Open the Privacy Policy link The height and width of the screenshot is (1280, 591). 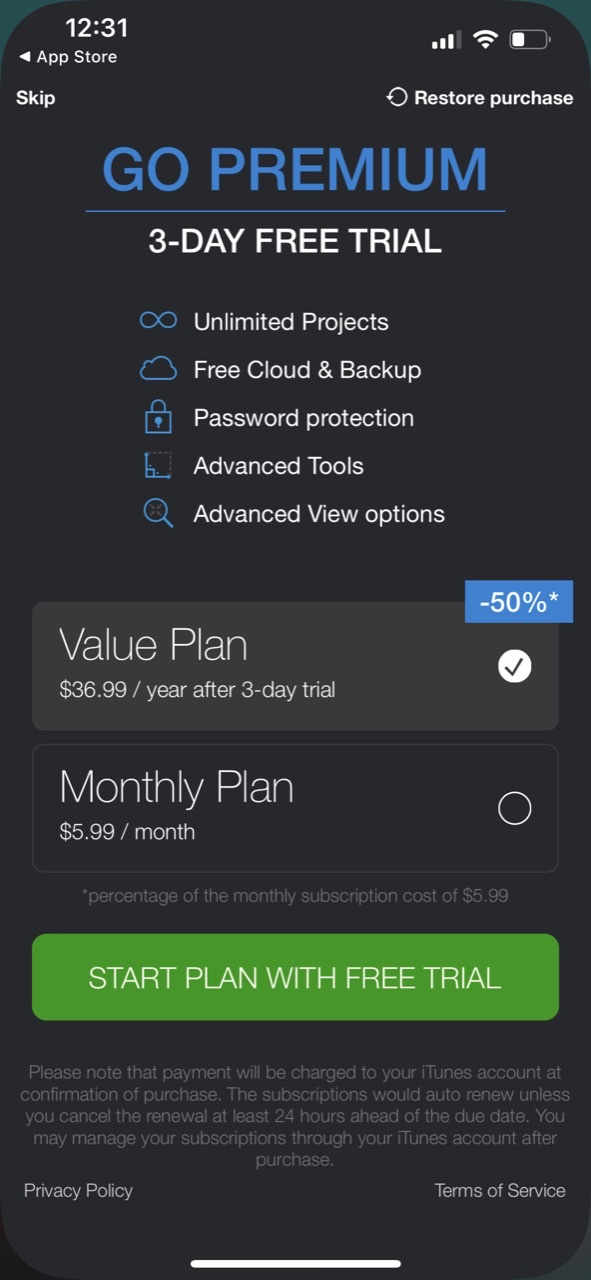pos(78,1190)
